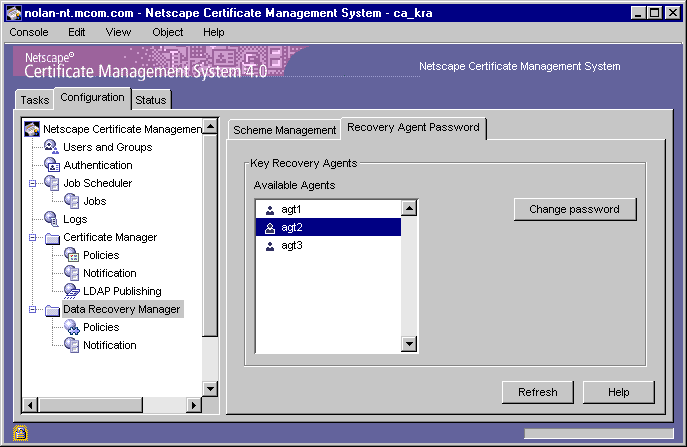Viewport: 687px width, 447px height.
Task: Select the Configuration tab
Action: pos(92,98)
